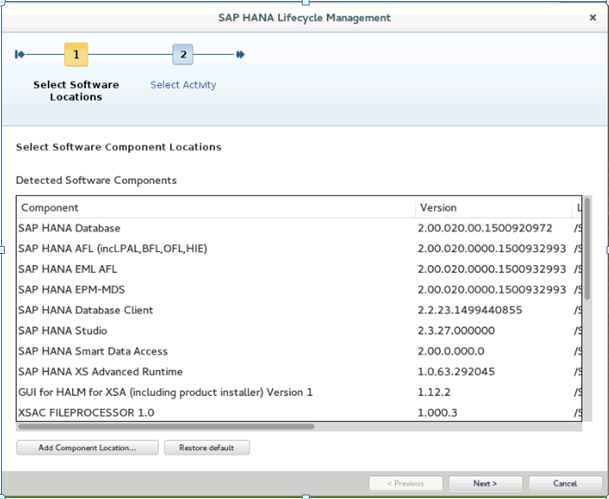
Task: Select the SAP HANA Database row
Action: coord(215,228)
